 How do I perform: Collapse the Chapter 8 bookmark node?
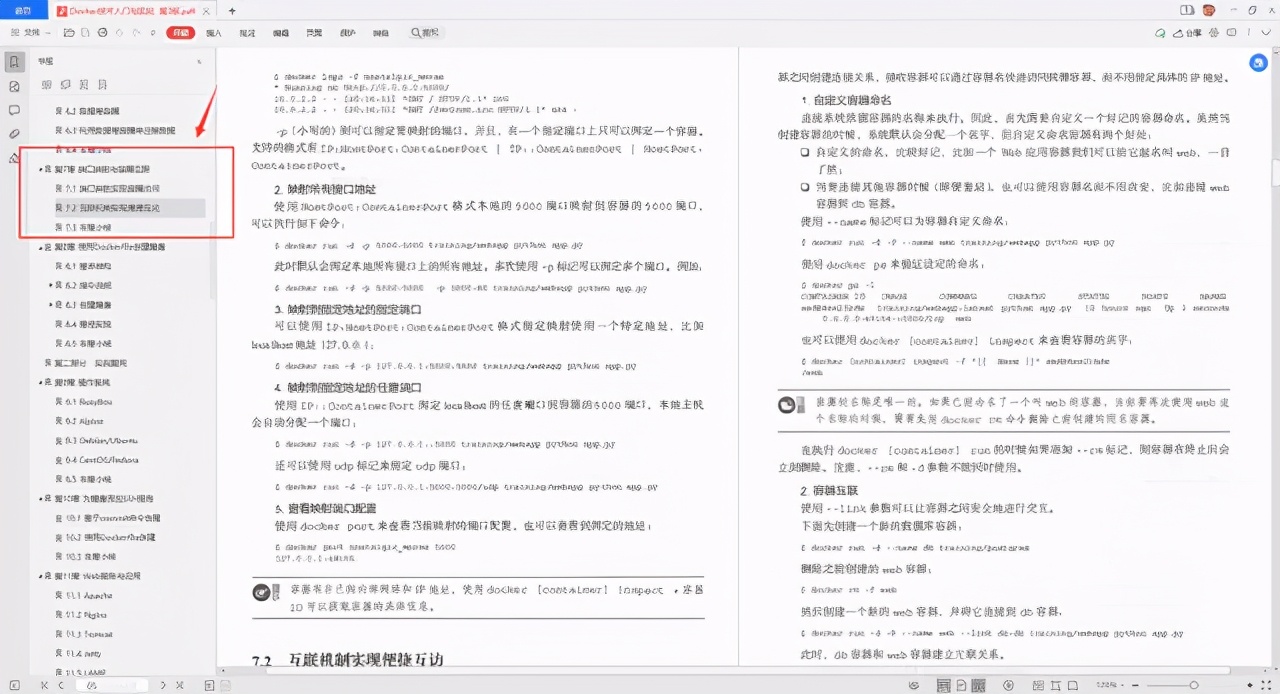coord(41,246)
